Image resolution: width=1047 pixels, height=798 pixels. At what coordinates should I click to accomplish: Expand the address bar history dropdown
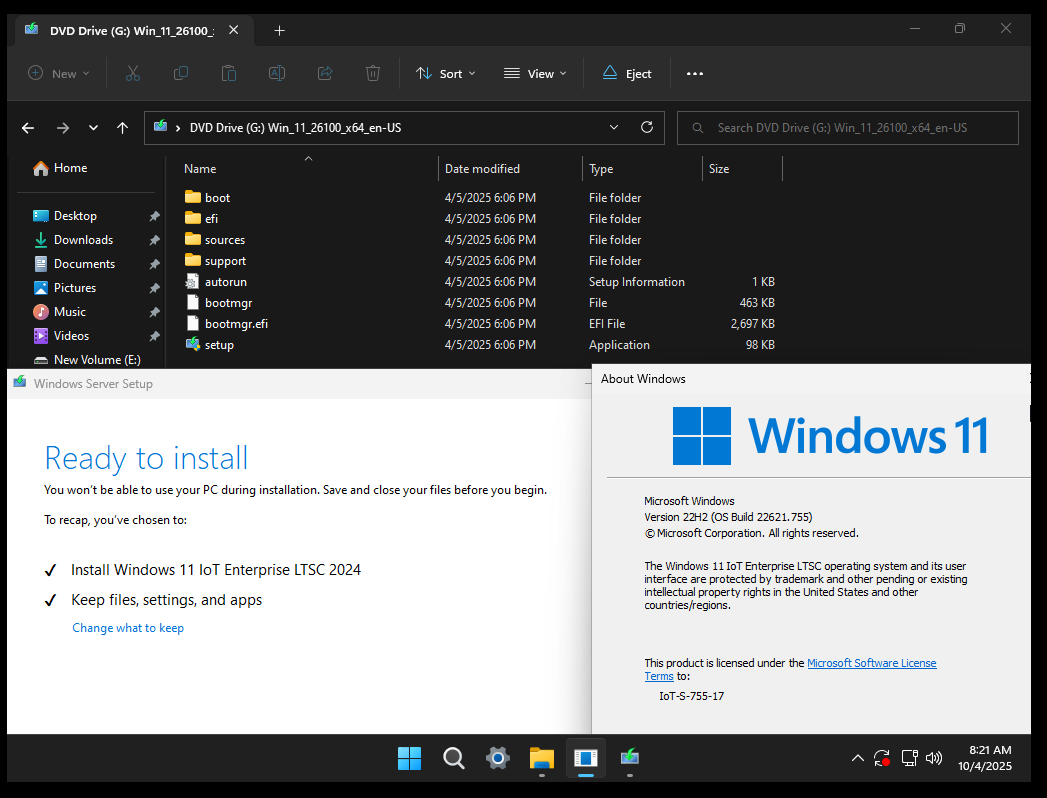[x=614, y=128]
